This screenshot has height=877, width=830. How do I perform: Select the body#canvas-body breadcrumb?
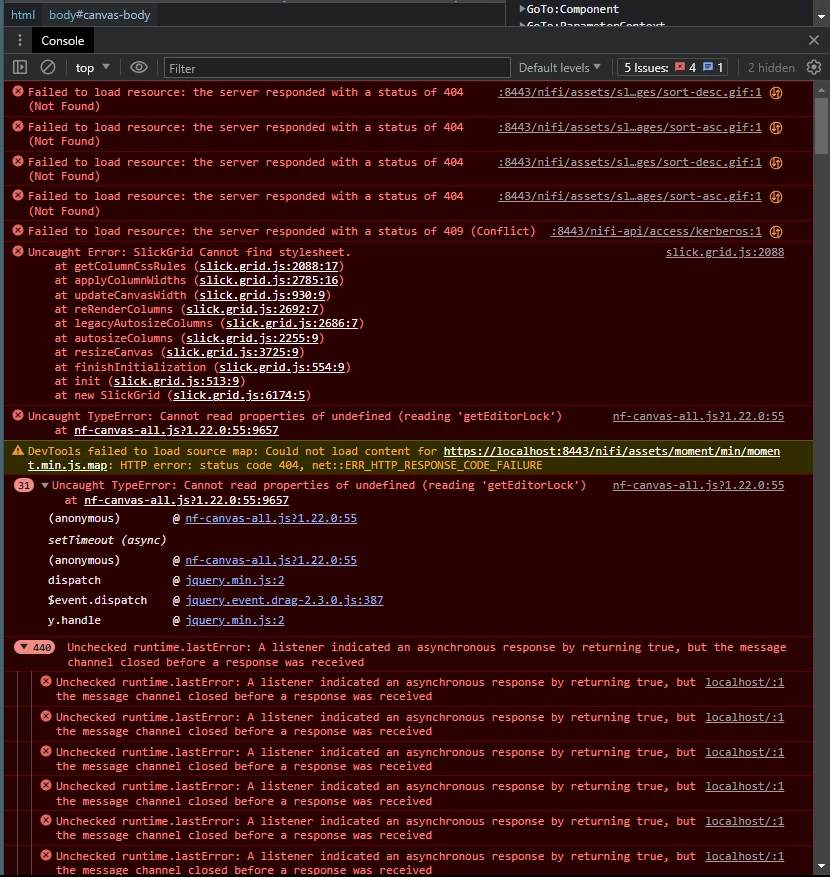tap(100, 15)
